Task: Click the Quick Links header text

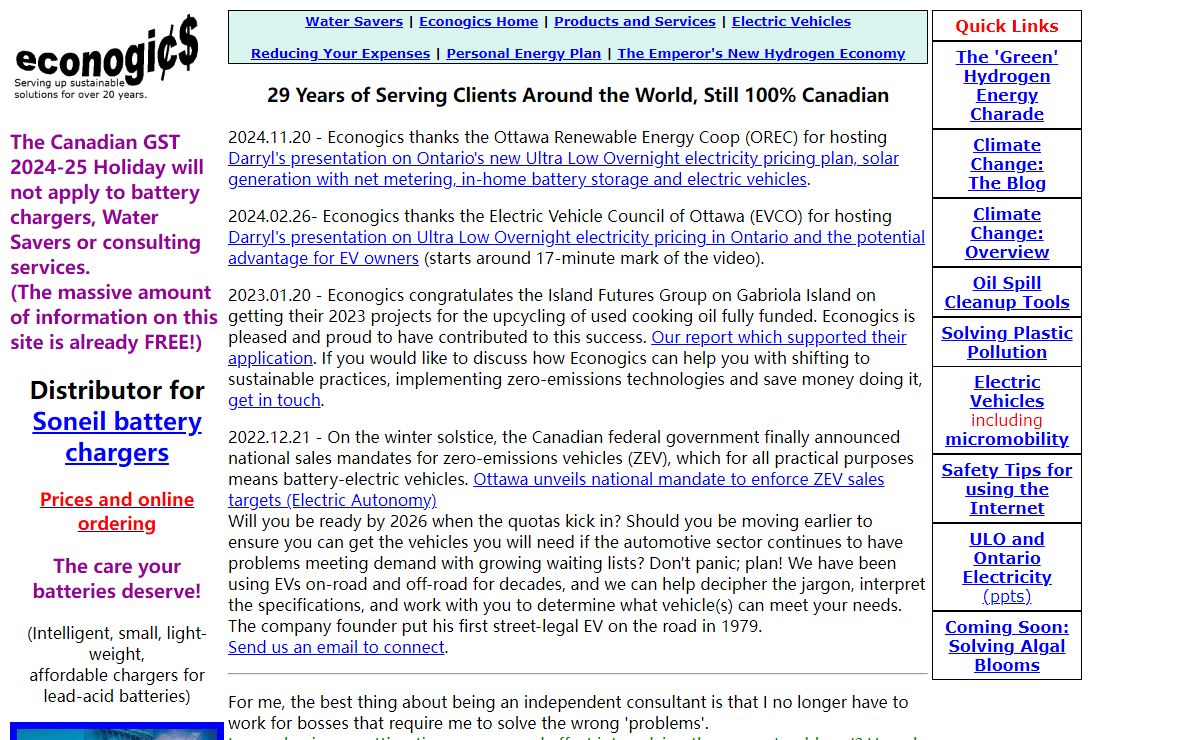Action: click(x=1007, y=27)
